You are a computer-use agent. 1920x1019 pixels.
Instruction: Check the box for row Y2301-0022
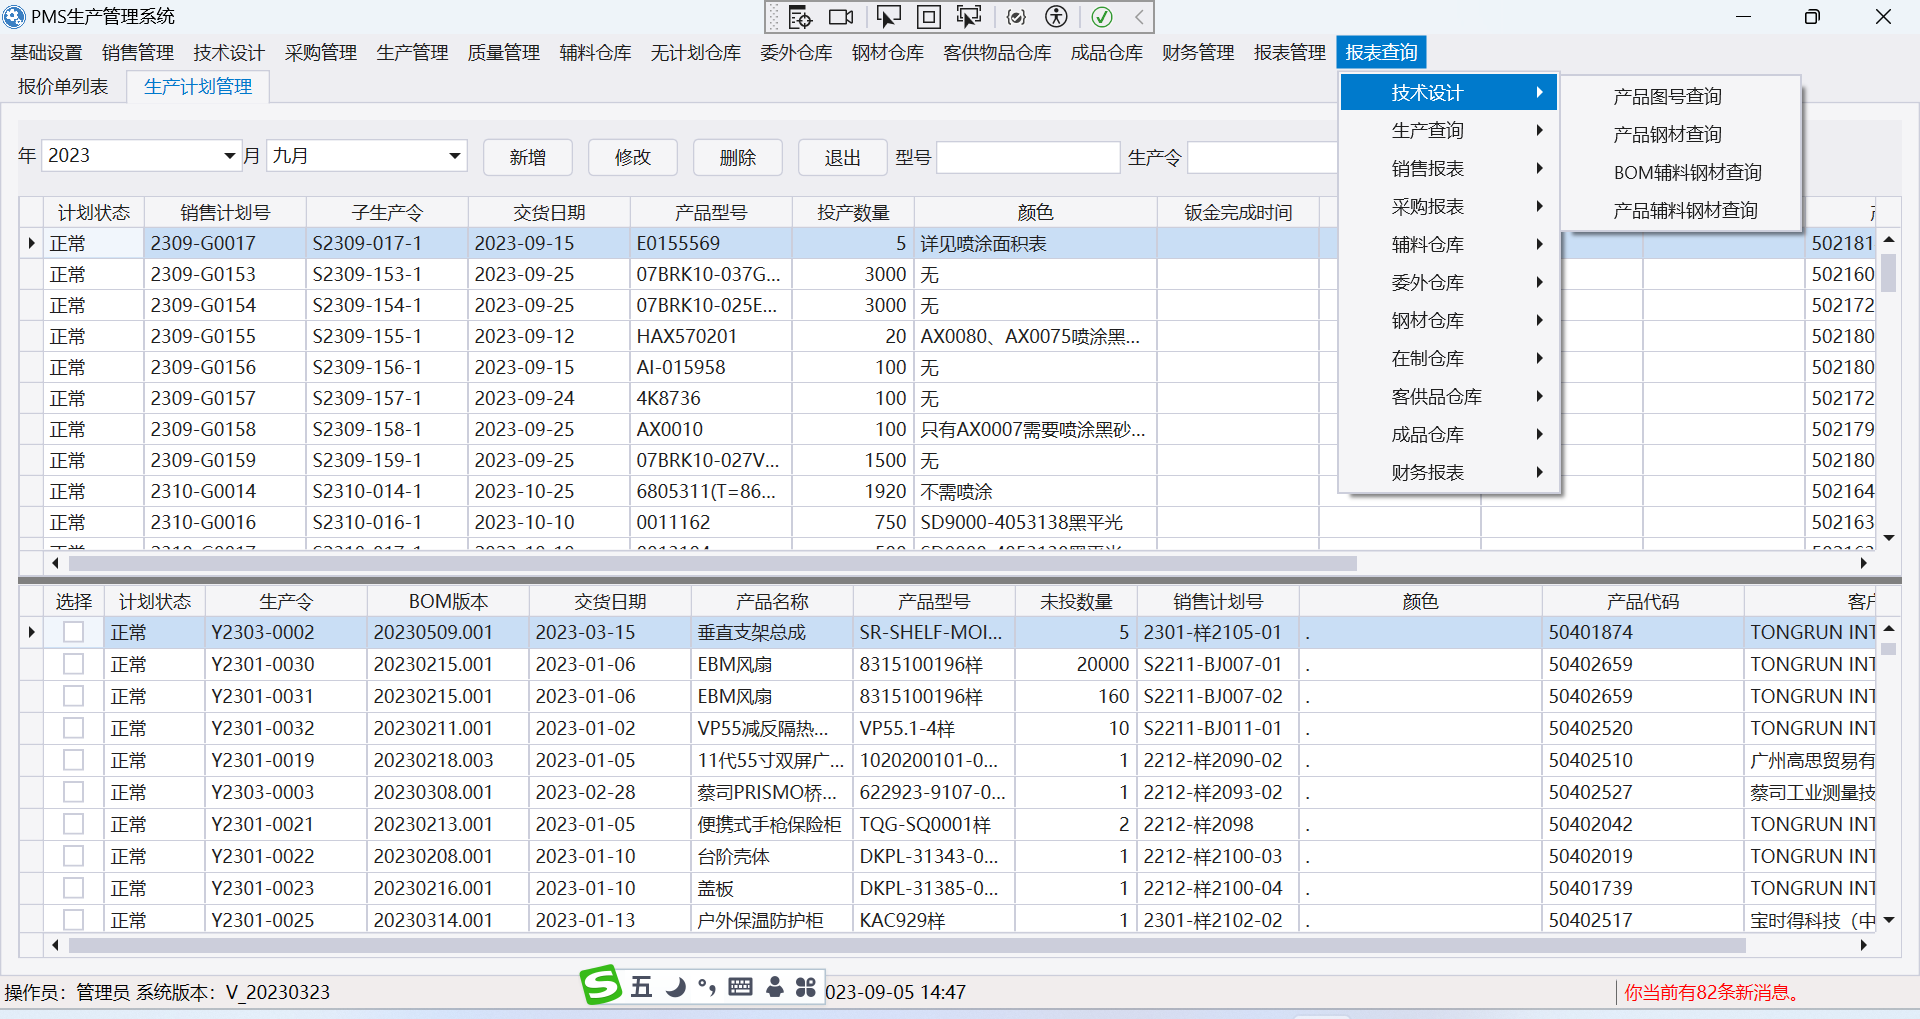click(x=73, y=856)
